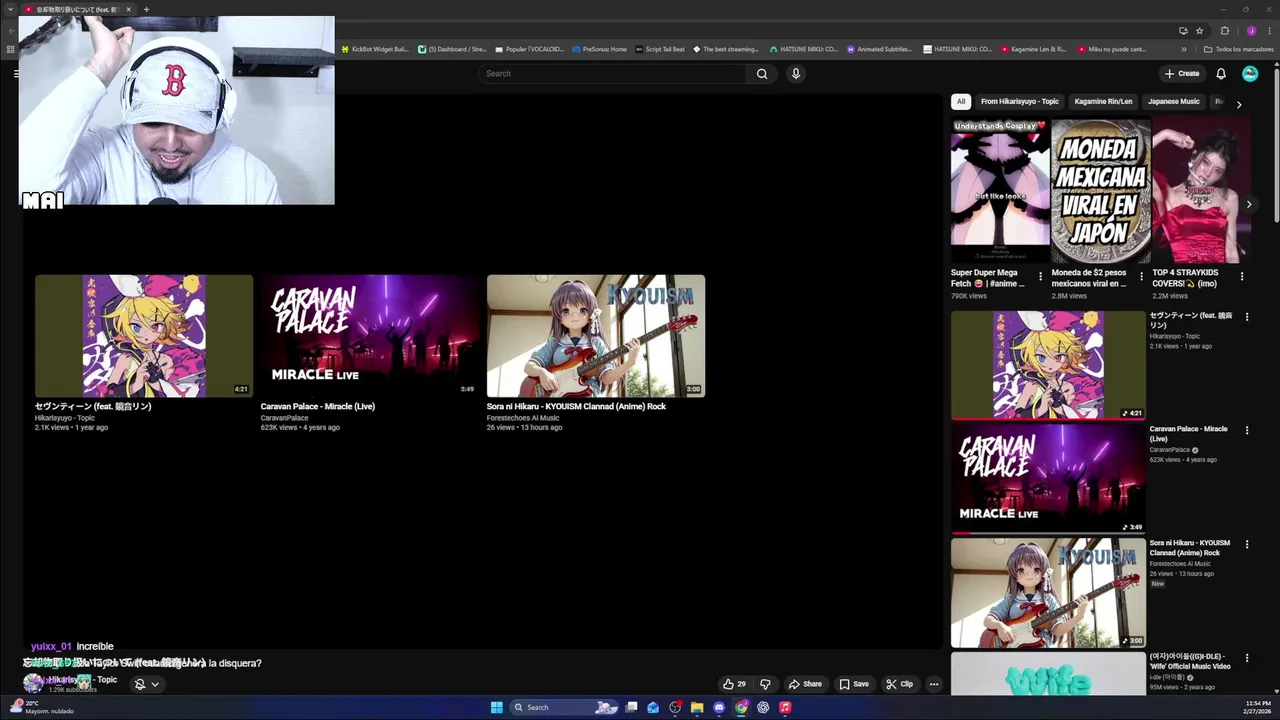Select Japanese Music filter chip

(1174, 101)
